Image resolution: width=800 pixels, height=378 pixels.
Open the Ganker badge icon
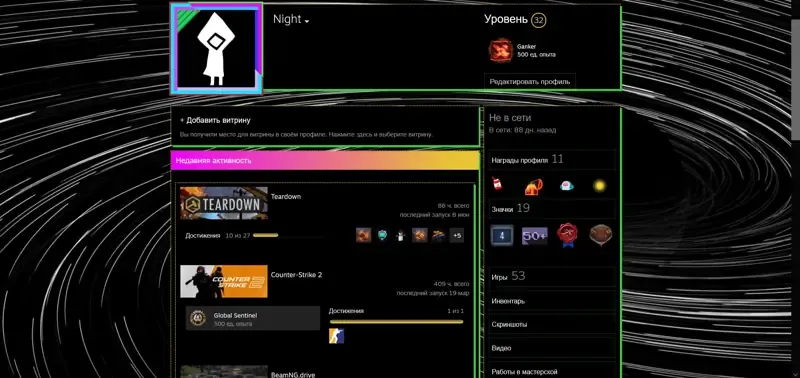click(x=501, y=51)
